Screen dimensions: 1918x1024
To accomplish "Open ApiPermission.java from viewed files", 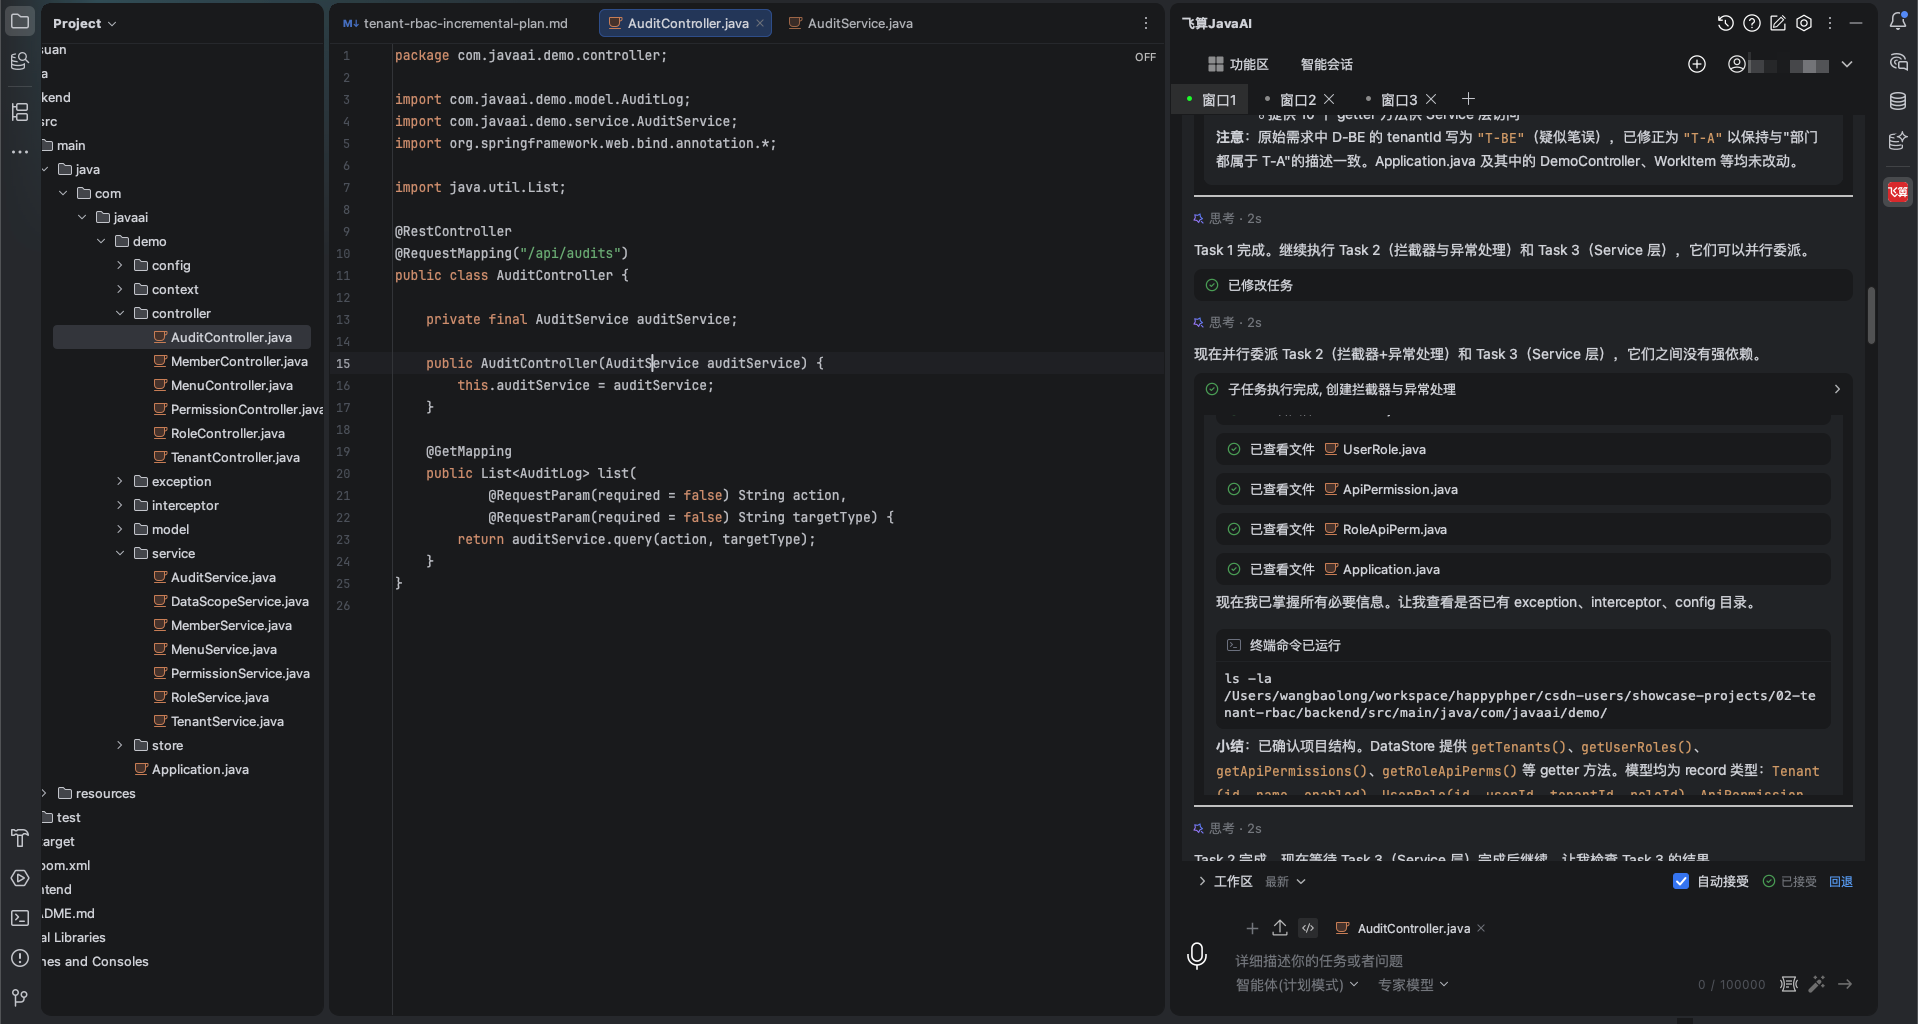I will [x=1400, y=489].
